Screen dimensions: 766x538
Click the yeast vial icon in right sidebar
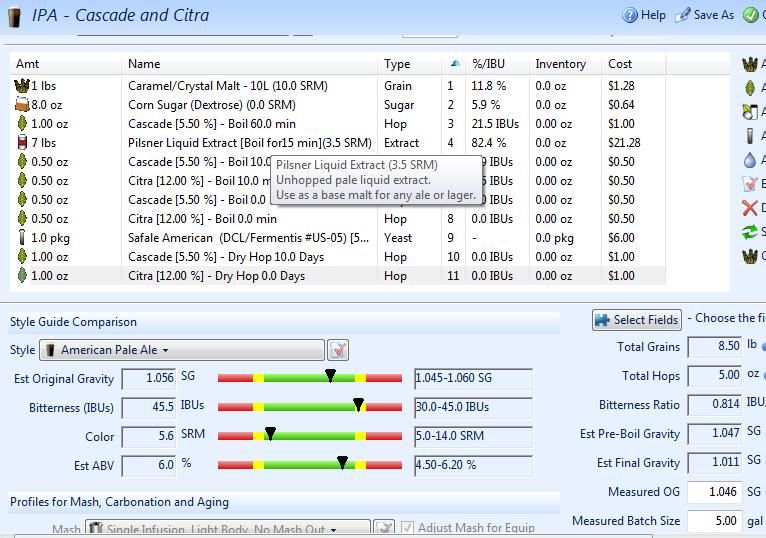[750, 136]
